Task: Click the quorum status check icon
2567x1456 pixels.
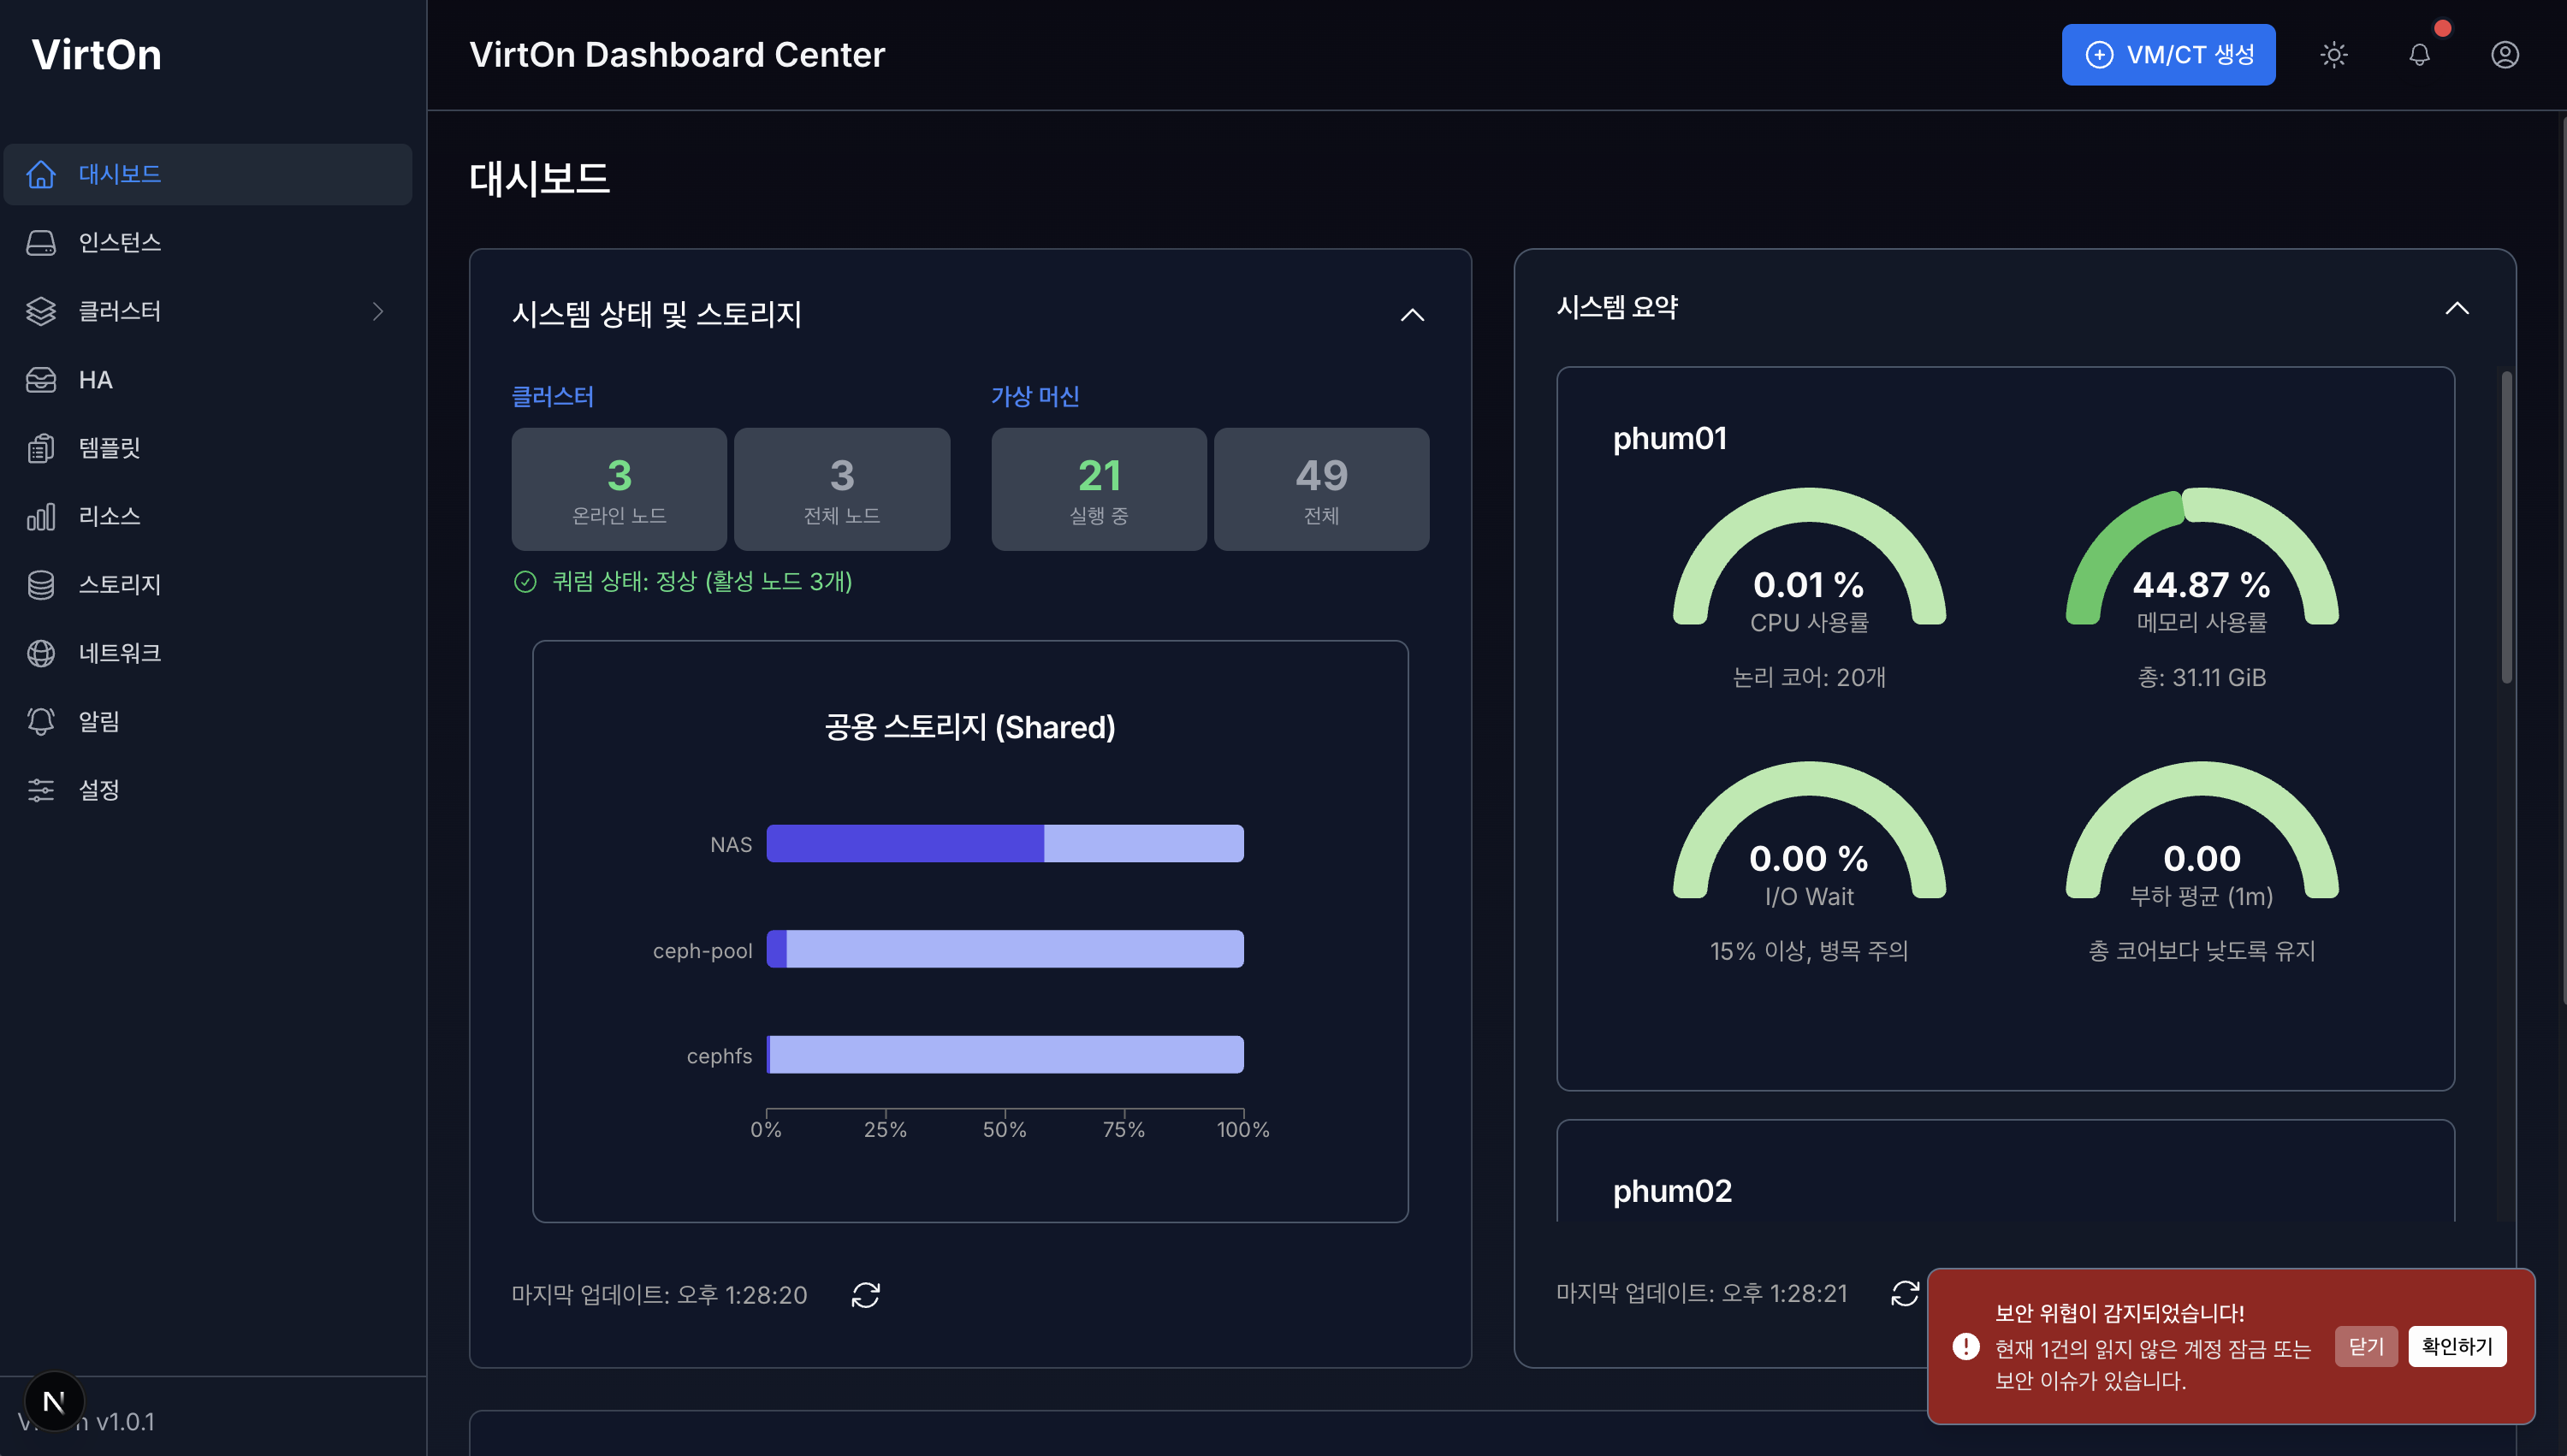Action: [525, 582]
